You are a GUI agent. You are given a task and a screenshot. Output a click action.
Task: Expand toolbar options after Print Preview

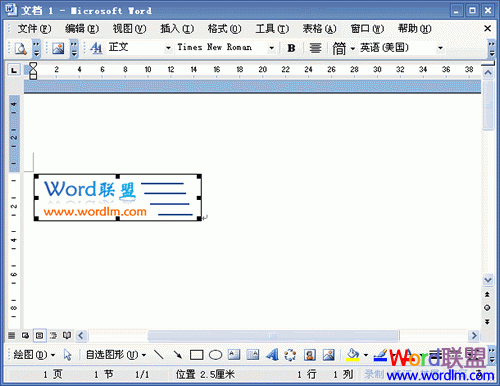pyautogui.click(x=36, y=48)
